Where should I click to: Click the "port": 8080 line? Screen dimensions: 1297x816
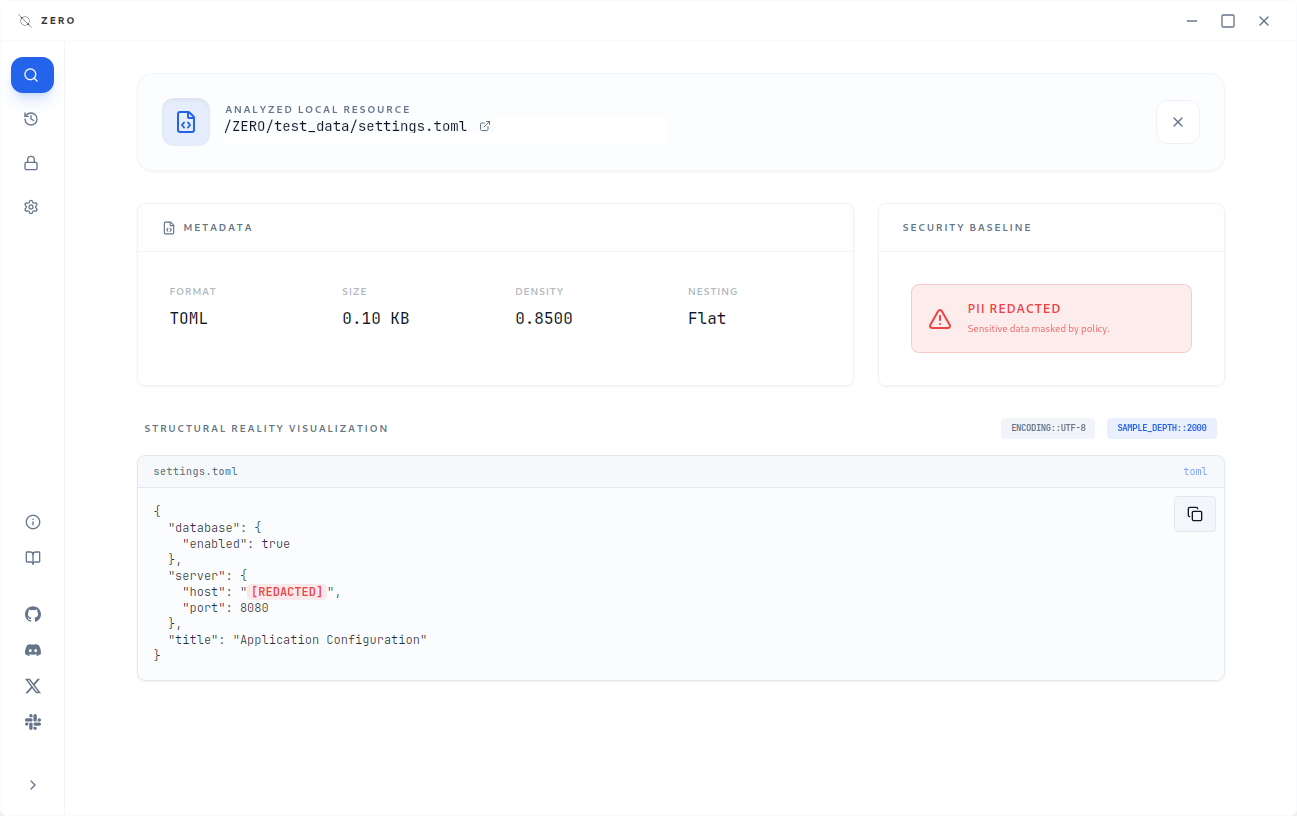click(x=225, y=608)
